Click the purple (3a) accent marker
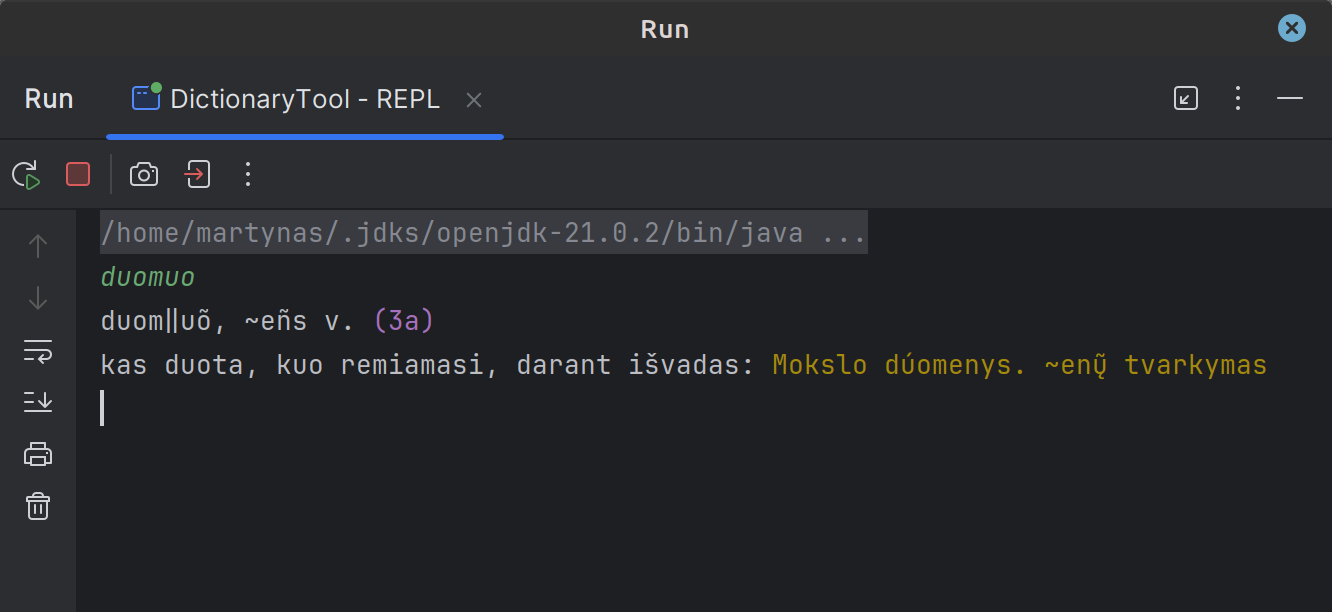The width and height of the screenshot is (1332, 612). click(404, 321)
